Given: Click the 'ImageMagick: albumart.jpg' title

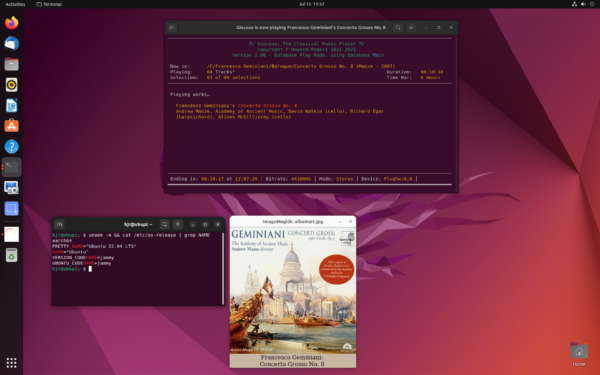Looking at the screenshot, I should tap(293, 221).
